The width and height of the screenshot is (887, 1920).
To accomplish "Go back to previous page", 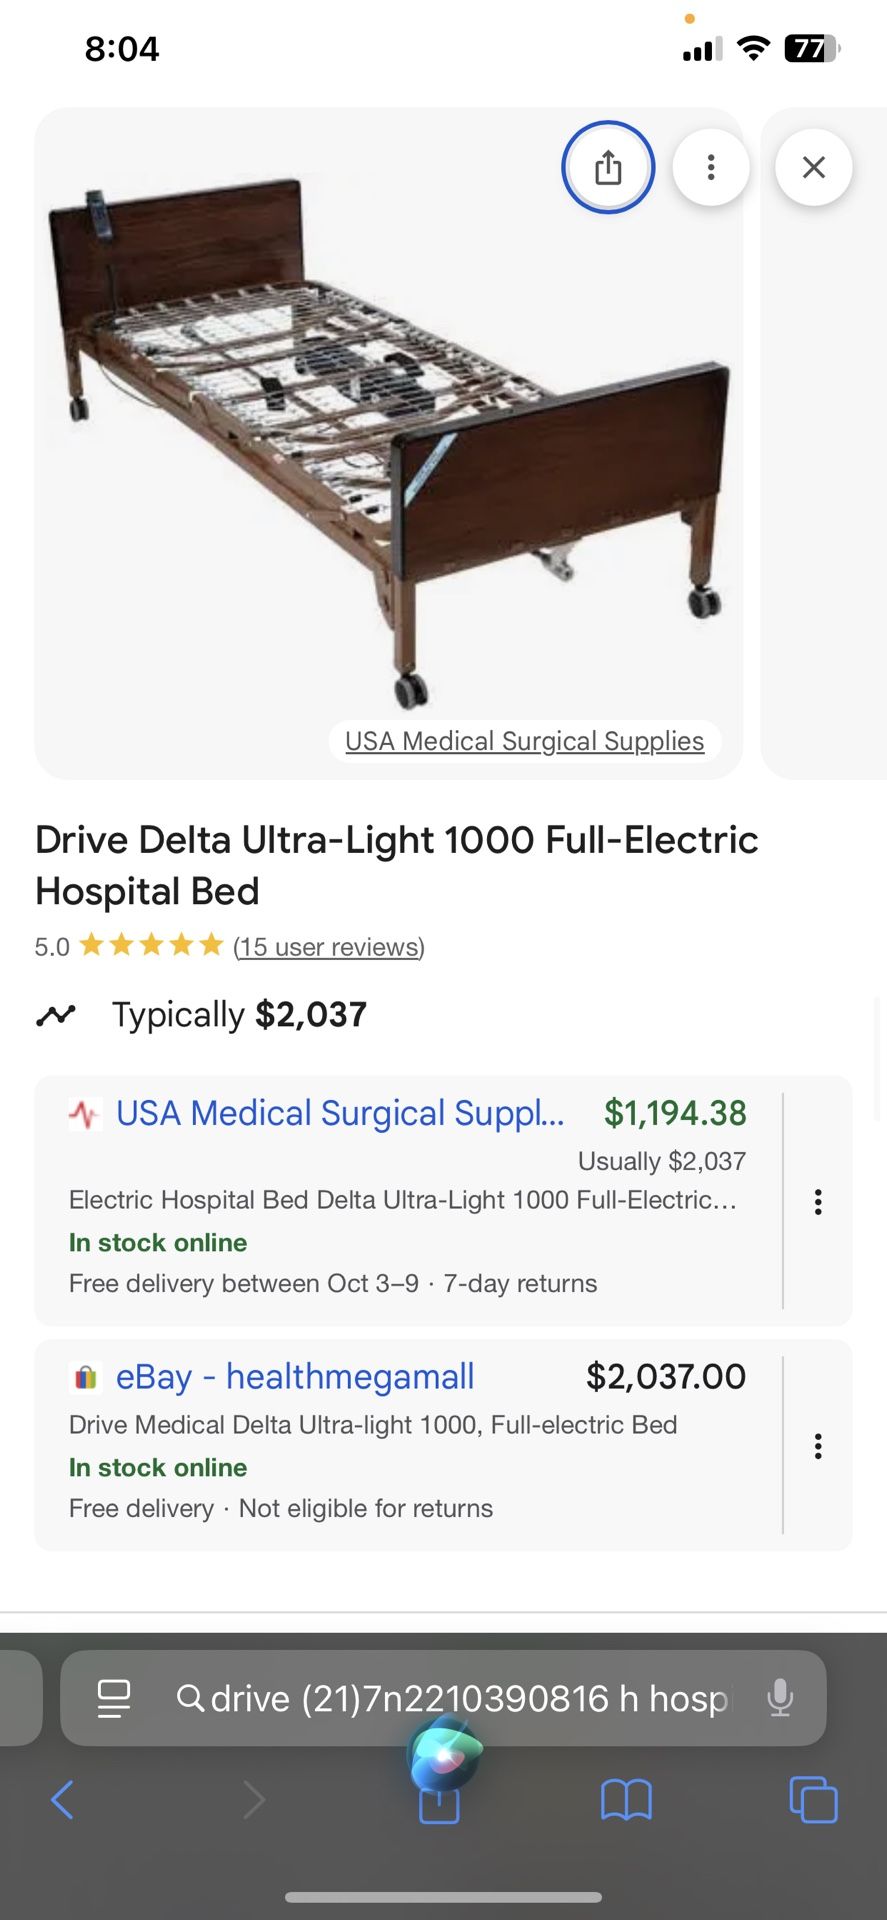I will [62, 1800].
